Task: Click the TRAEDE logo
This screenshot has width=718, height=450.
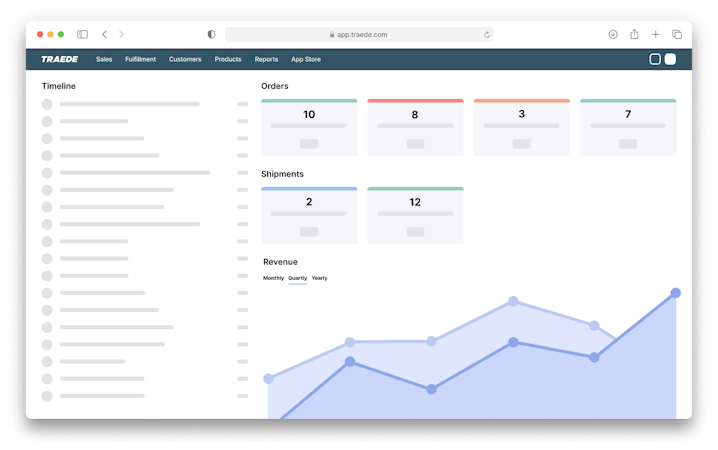Action: (x=60, y=59)
